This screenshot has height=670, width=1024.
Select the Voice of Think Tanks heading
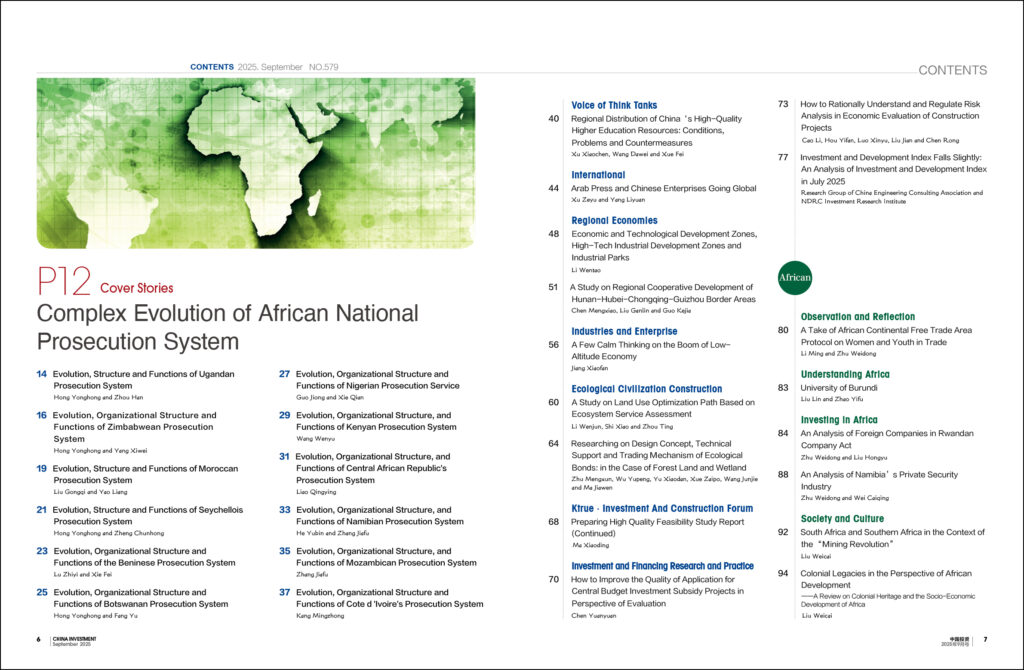pos(614,105)
